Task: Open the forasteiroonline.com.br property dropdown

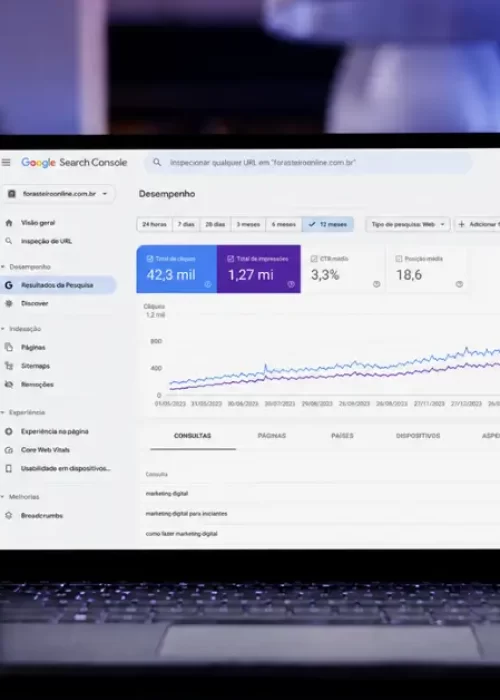Action: 58,194
